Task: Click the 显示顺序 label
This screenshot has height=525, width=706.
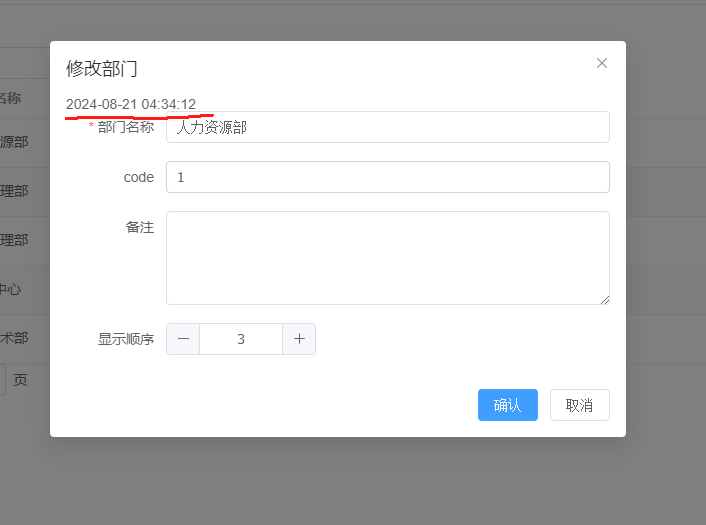Action: pos(126,339)
